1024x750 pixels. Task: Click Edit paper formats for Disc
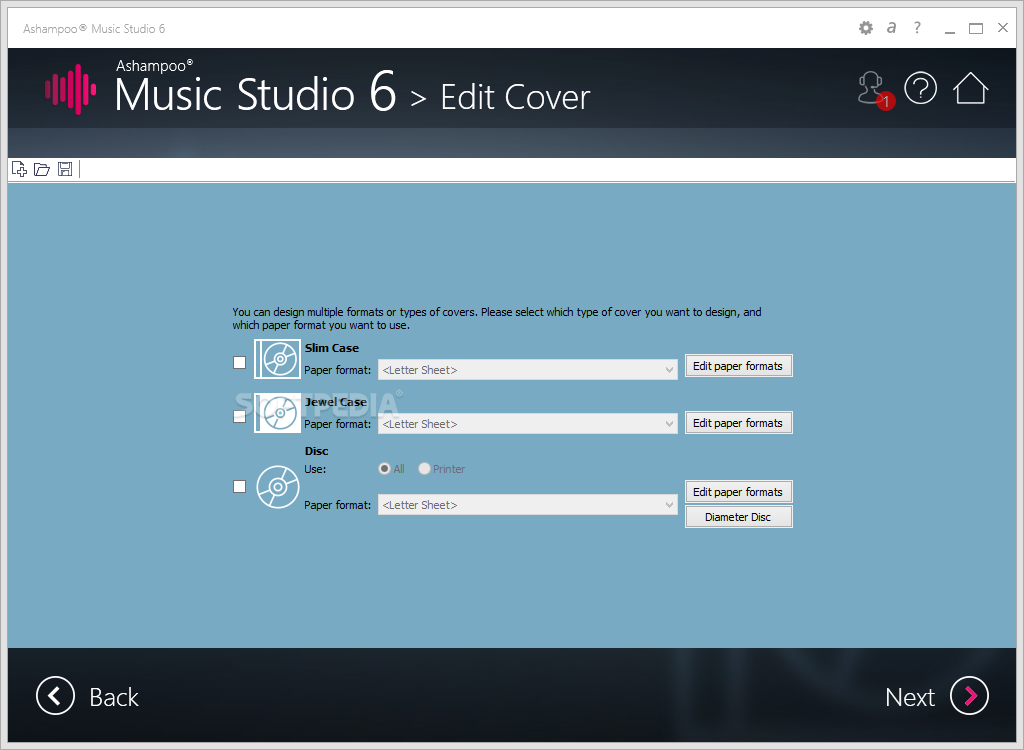point(739,492)
